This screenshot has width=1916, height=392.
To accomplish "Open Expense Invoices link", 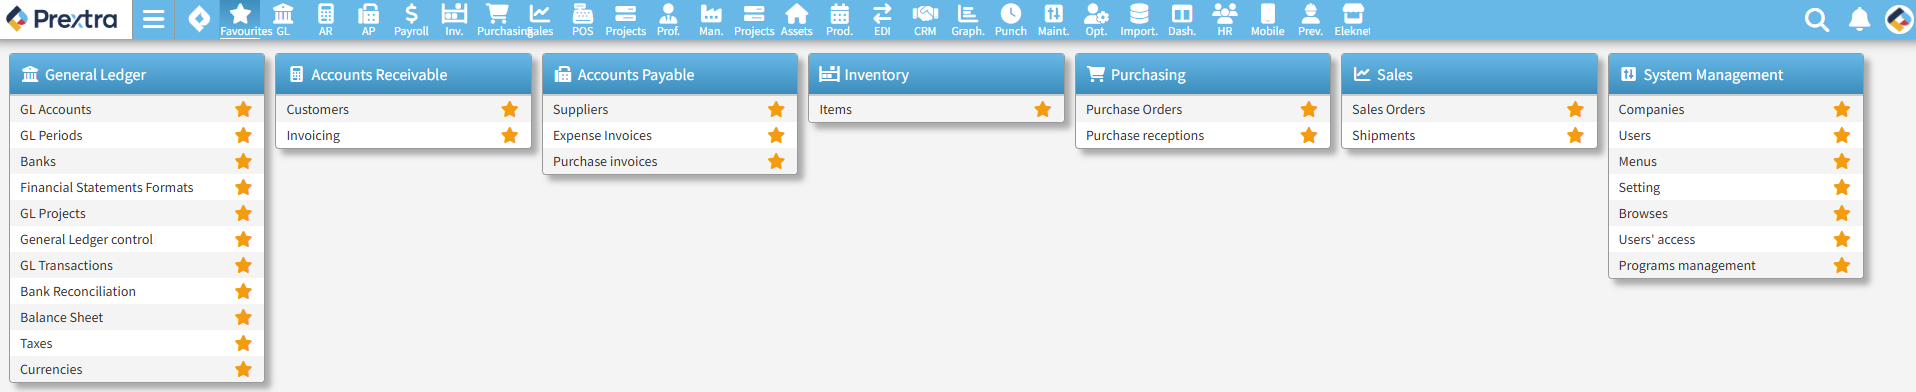I will pyautogui.click(x=602, y=135).
